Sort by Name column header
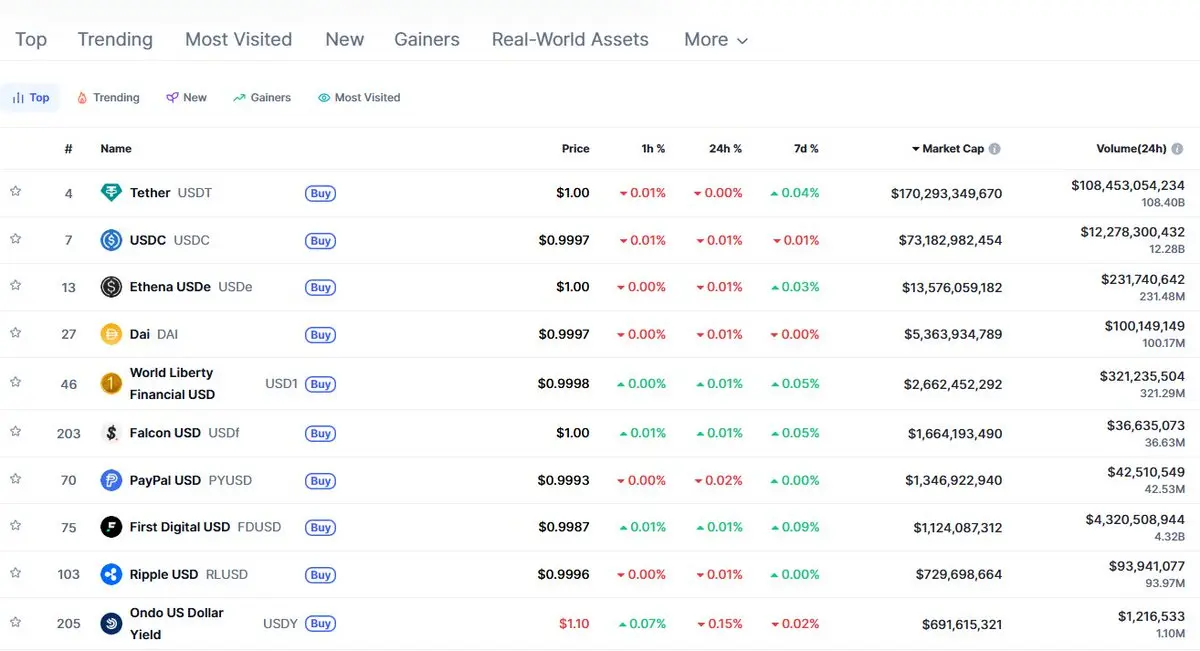Viewport: 1200px width, 651px height. click(x=116, y=149)
